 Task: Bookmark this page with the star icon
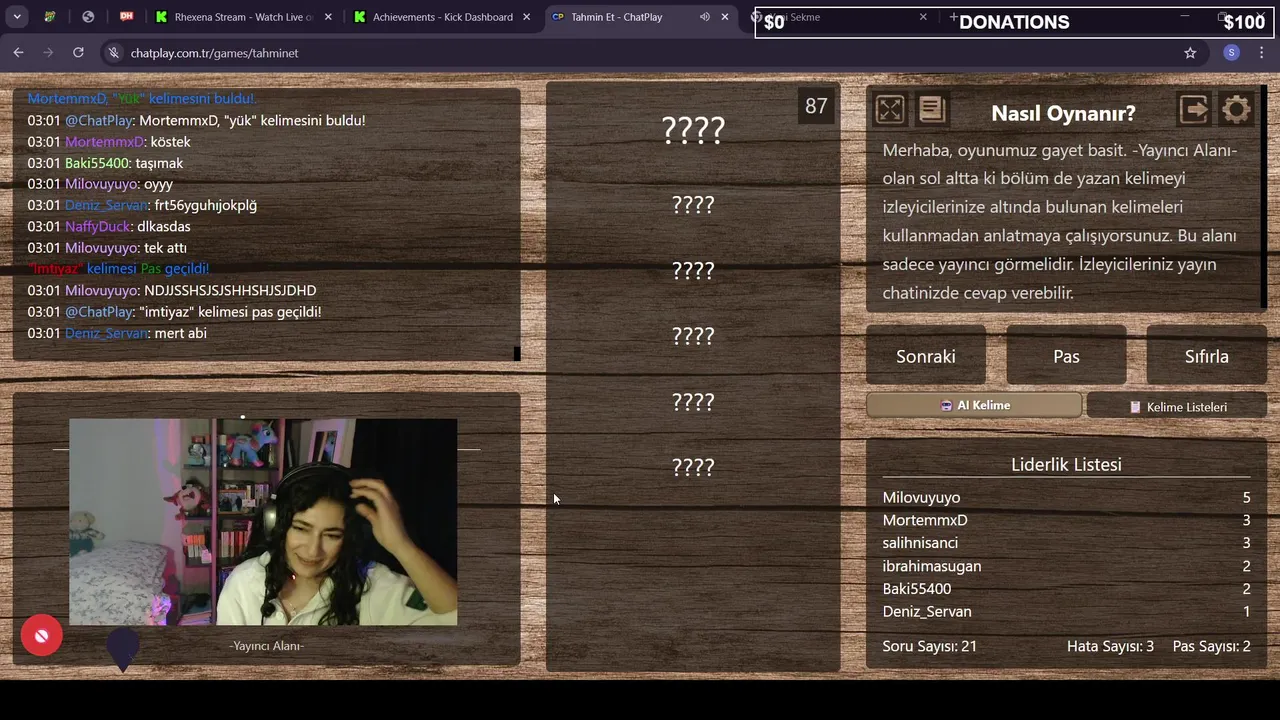click(x=1190, y=53)
